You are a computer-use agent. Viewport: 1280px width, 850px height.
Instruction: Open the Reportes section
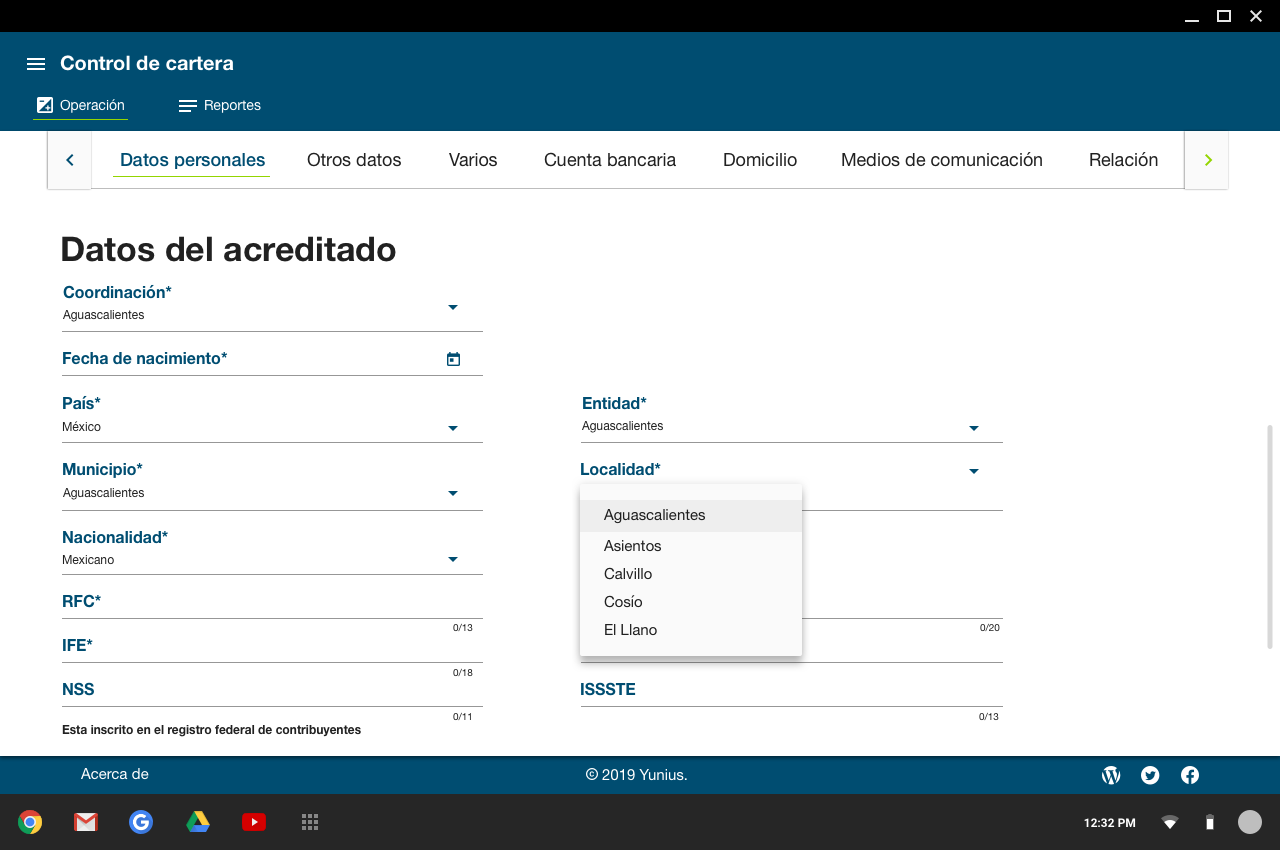pyautogui.click(x=220, y=106)
